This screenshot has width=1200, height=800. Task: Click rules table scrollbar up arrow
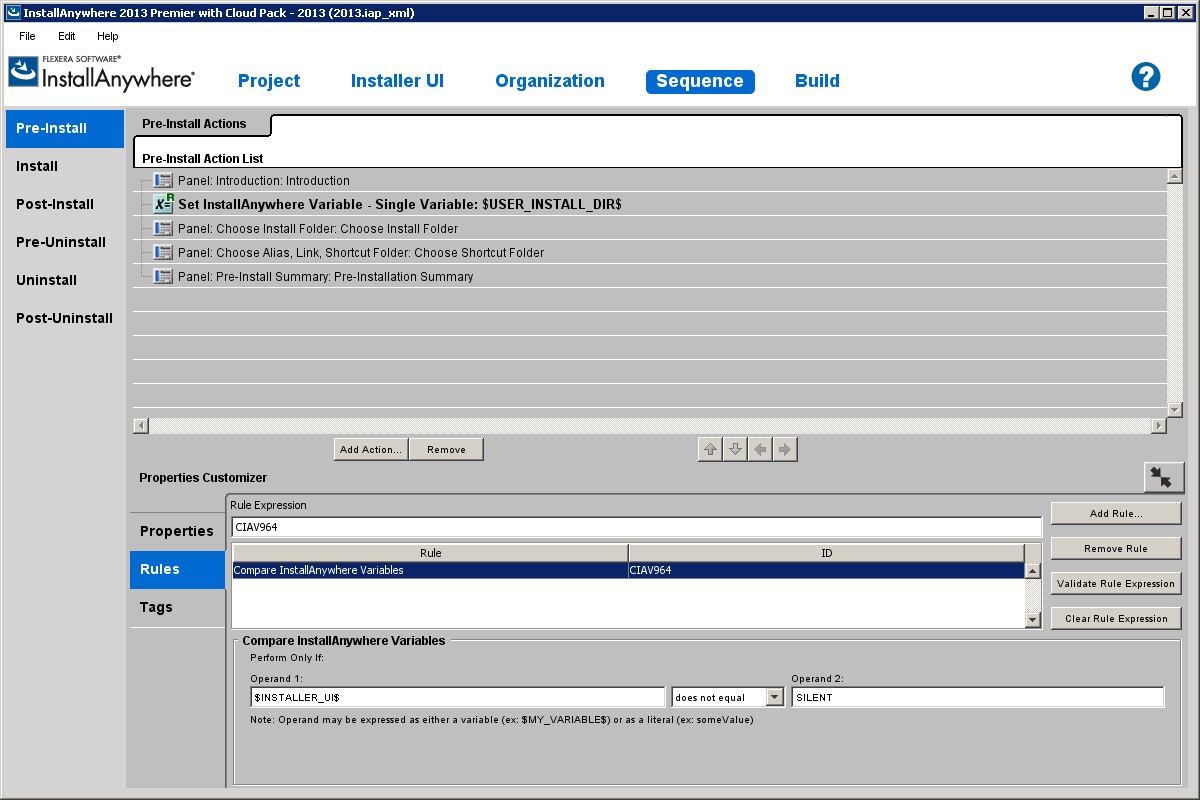click(x=1033, y=571)
